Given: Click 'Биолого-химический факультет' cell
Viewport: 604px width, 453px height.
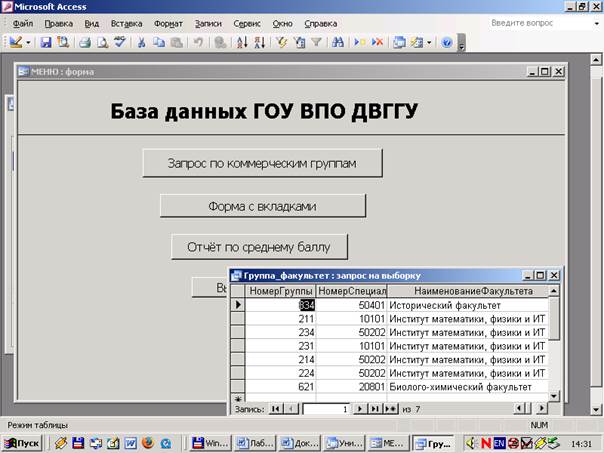Looking at the screenshot, I should [x=468, y=387].
